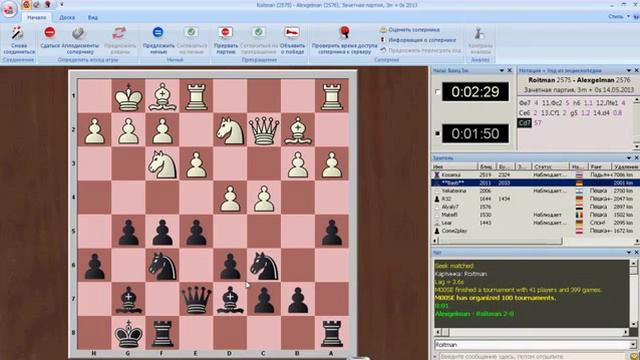Sort spectators by Удаление distance column header
The width and height of the screenshot is (640, 360).
pos(625,167)
